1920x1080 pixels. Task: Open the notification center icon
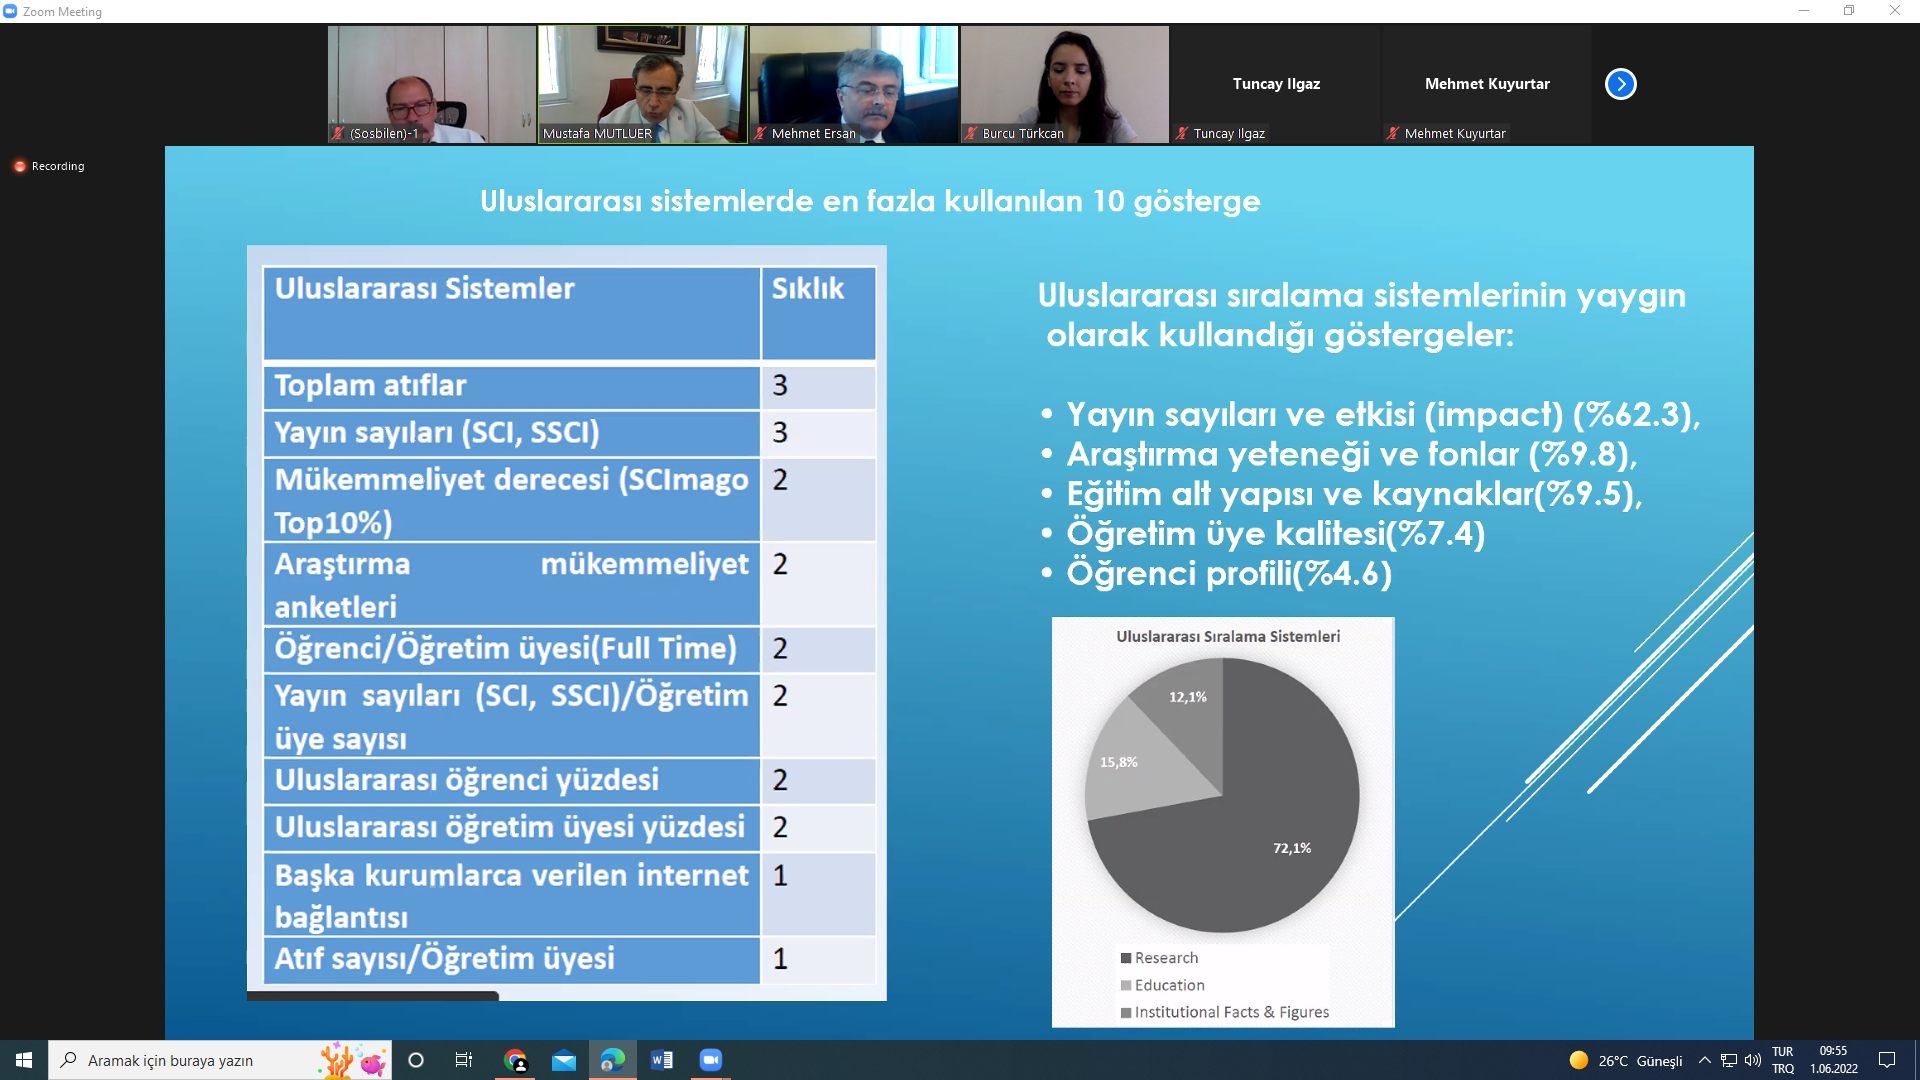[x=1887, y=1060]
